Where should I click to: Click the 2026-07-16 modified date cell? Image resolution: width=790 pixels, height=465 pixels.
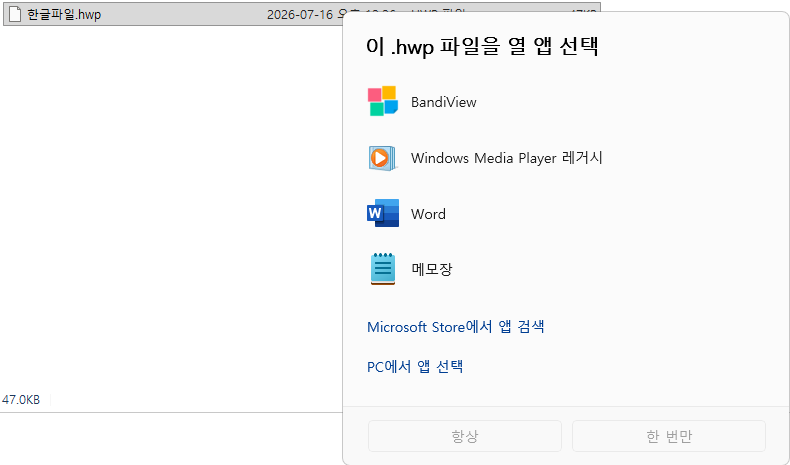[x=305, y=15]
